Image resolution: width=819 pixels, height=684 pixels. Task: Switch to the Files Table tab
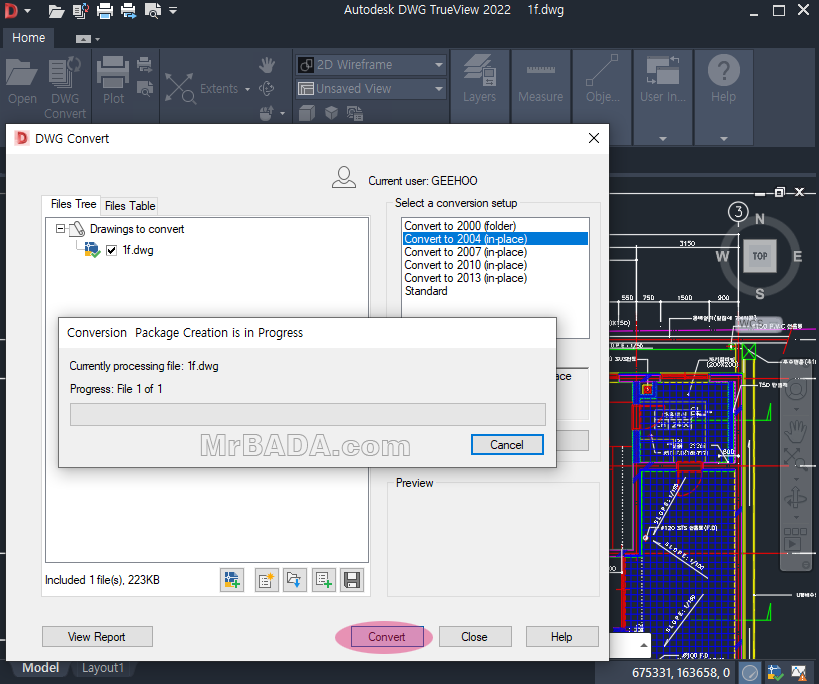click(x=130, y=206)
